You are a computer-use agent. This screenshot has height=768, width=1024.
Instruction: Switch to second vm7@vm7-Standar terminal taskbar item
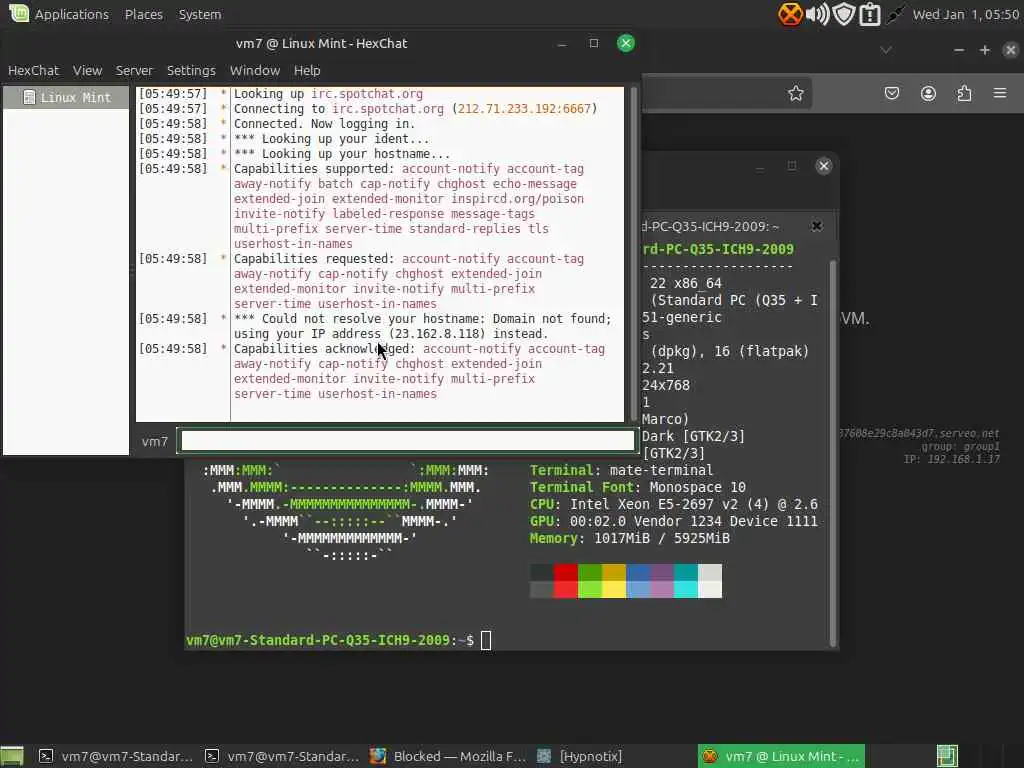click(x=281, y=756)
